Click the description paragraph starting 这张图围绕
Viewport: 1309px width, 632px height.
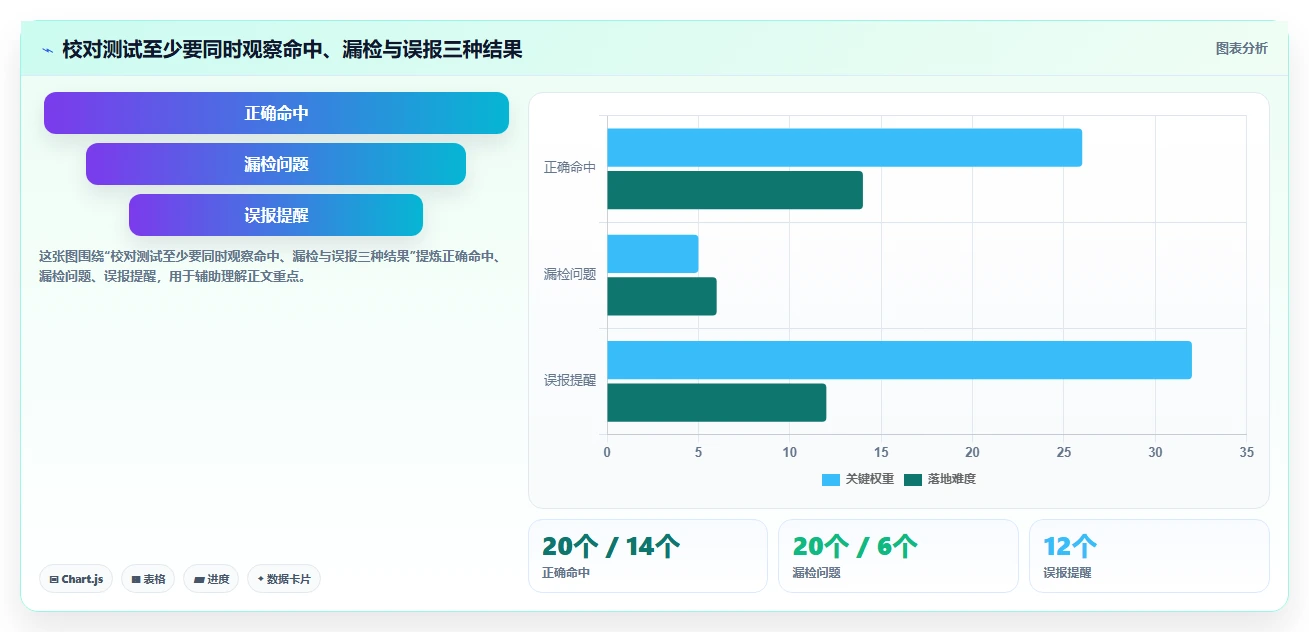pos(270,266)
